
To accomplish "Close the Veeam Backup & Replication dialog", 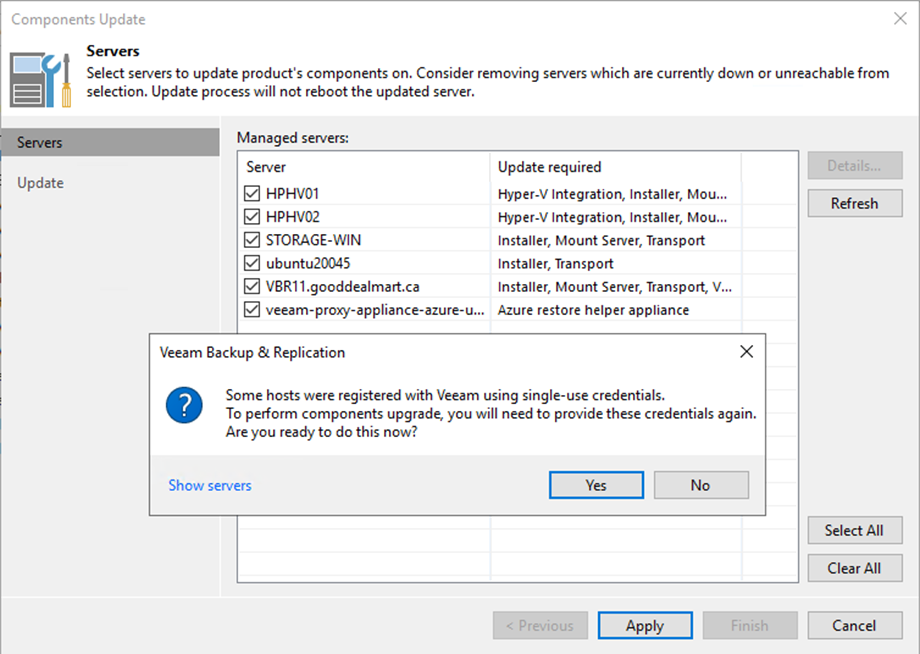I will (746, 352).
